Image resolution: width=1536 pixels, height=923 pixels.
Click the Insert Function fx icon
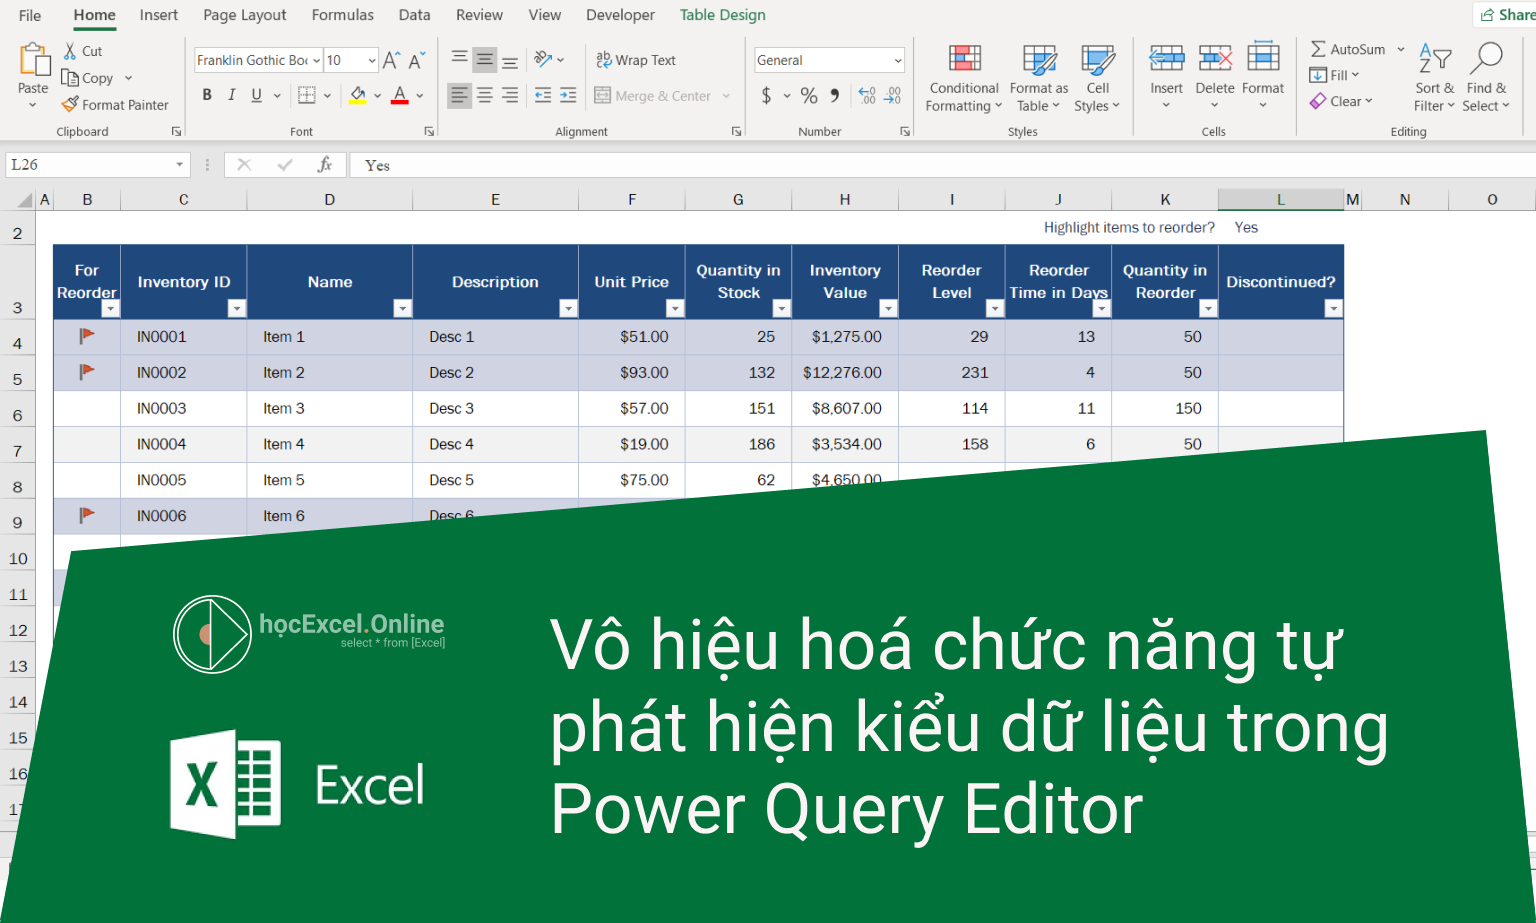click(x=325, y=165)
